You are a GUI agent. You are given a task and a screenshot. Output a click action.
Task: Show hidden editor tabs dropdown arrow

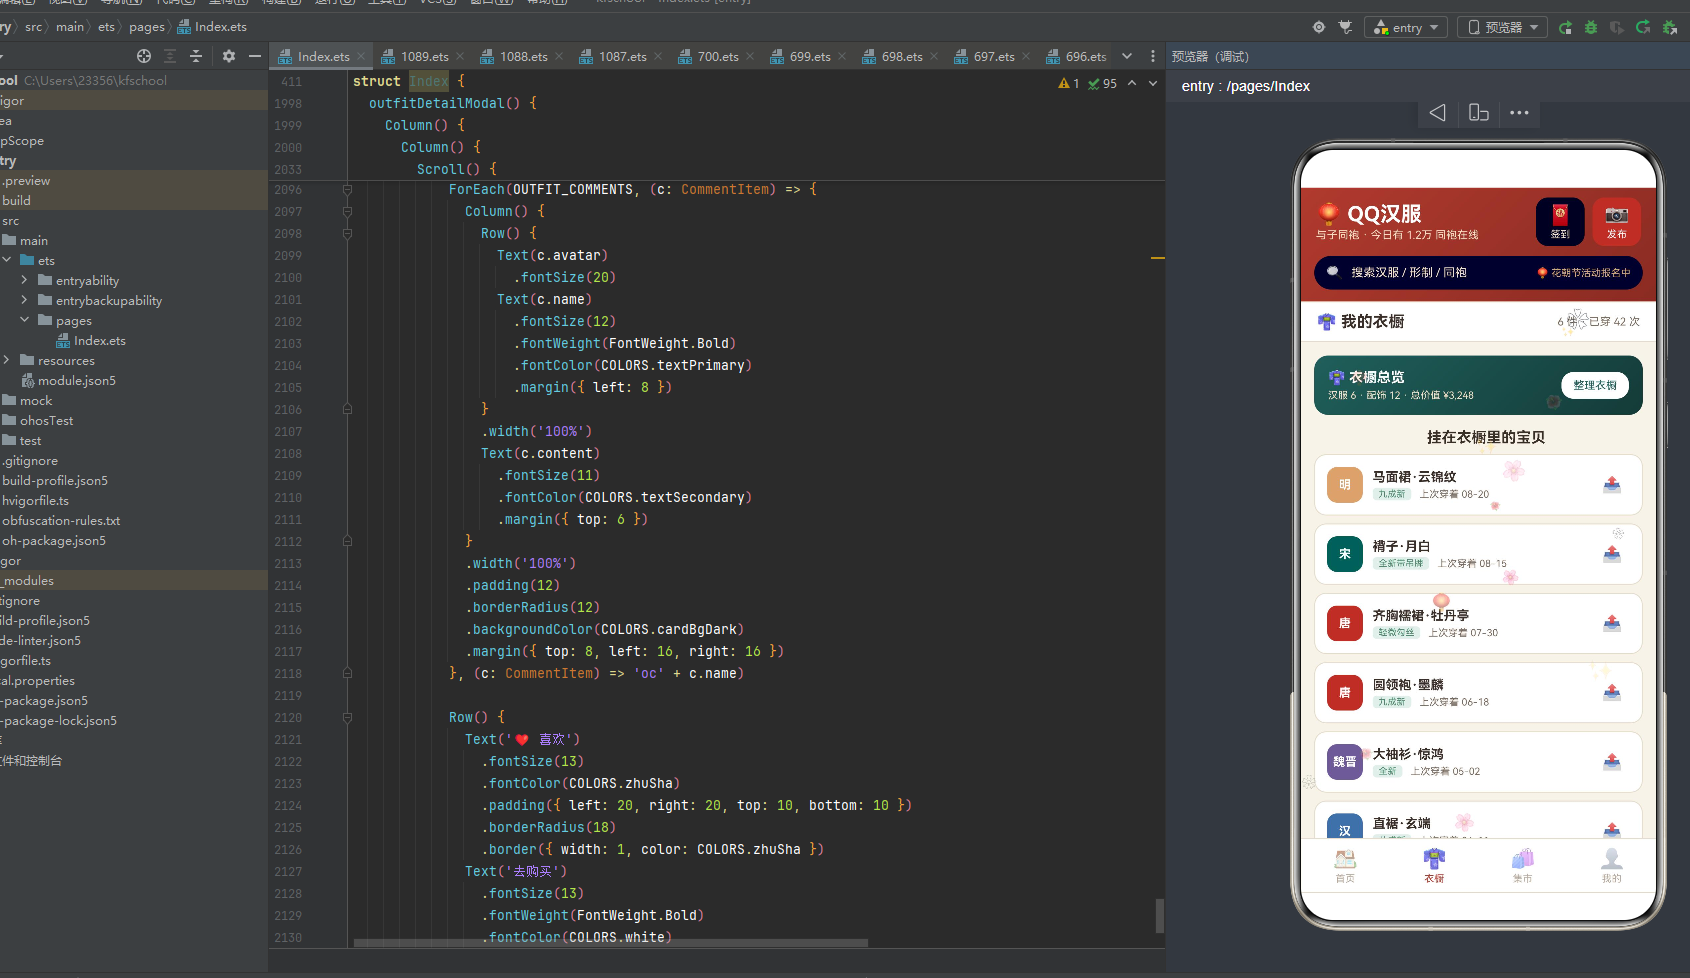1127,56
